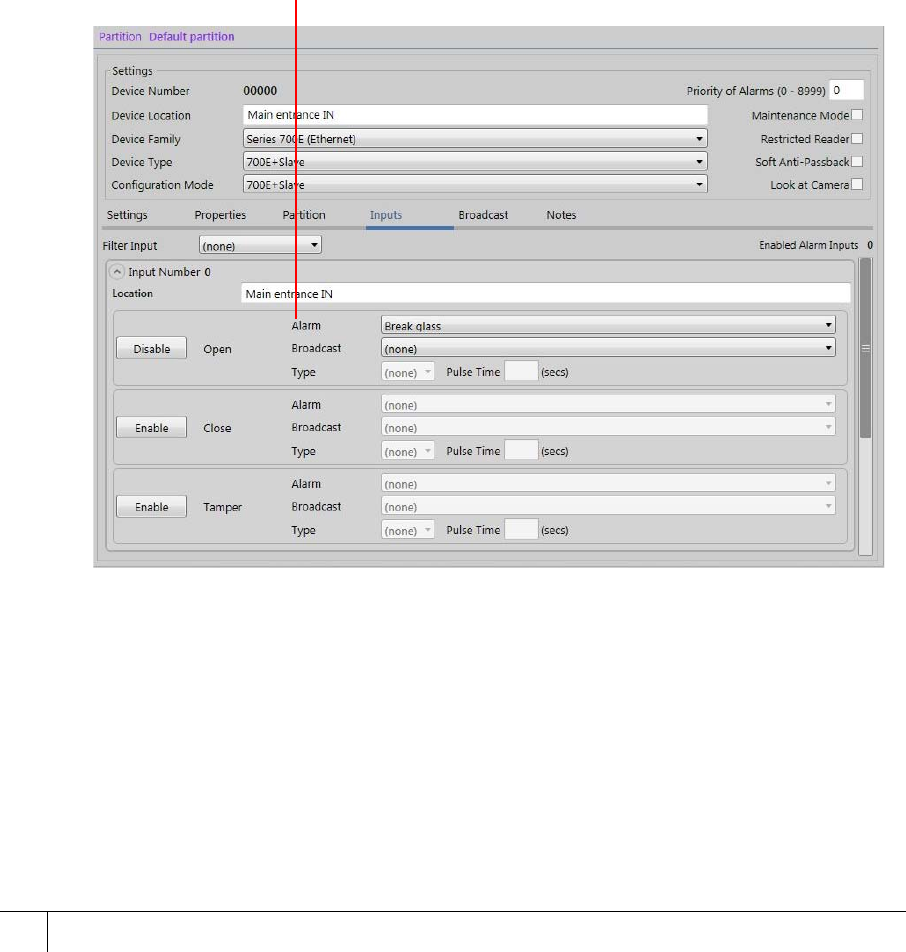
Task: Go to the Broadcast tab
Action: pos(483,215)
